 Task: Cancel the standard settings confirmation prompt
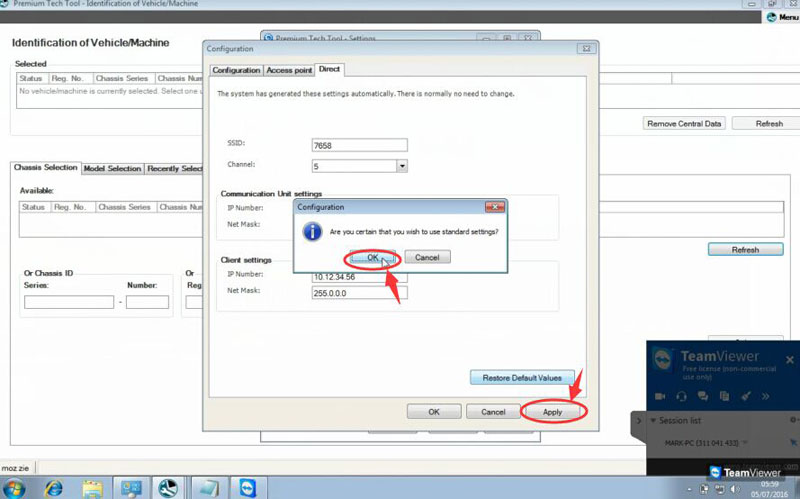pyautogui.click(x=427, y=257)
